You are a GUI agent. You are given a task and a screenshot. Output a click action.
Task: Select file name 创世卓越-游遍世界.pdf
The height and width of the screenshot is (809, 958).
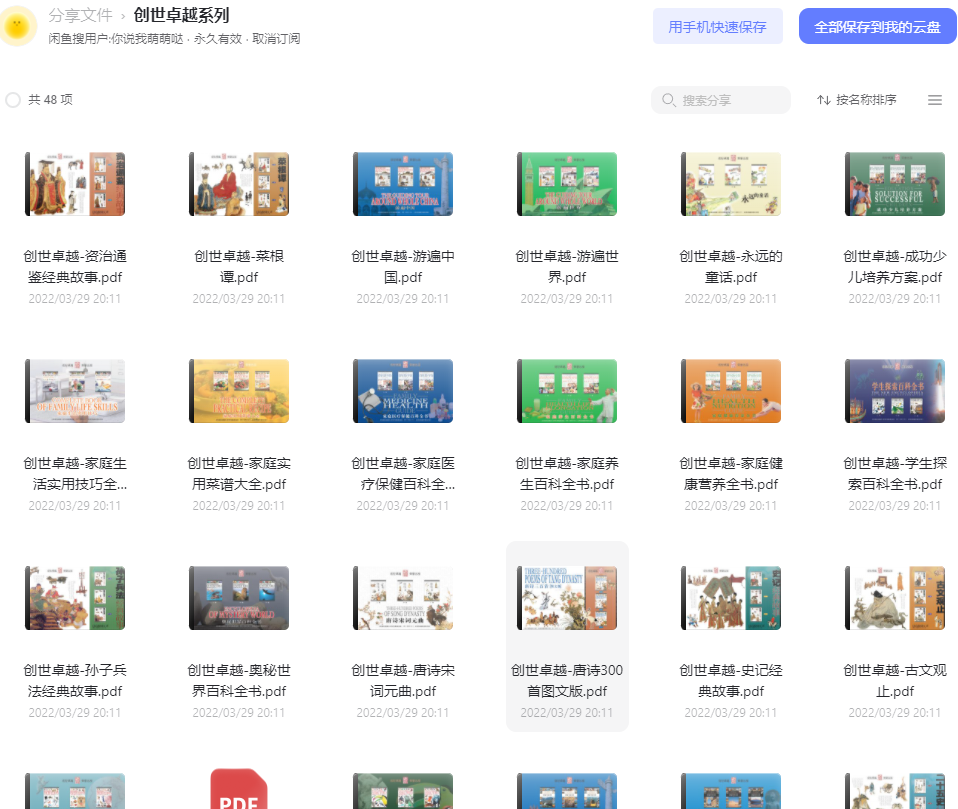coord(567,266)
